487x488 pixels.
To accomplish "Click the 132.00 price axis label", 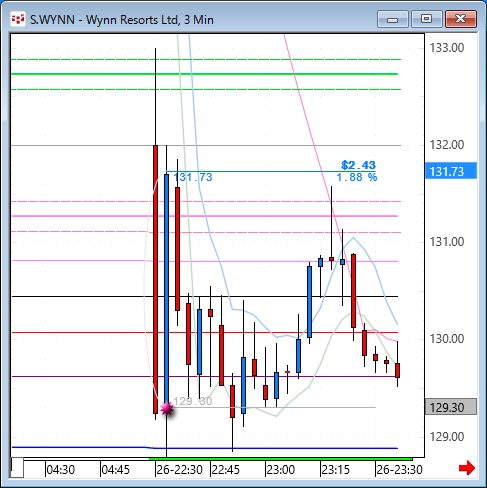I will click(x=447, y=145).
